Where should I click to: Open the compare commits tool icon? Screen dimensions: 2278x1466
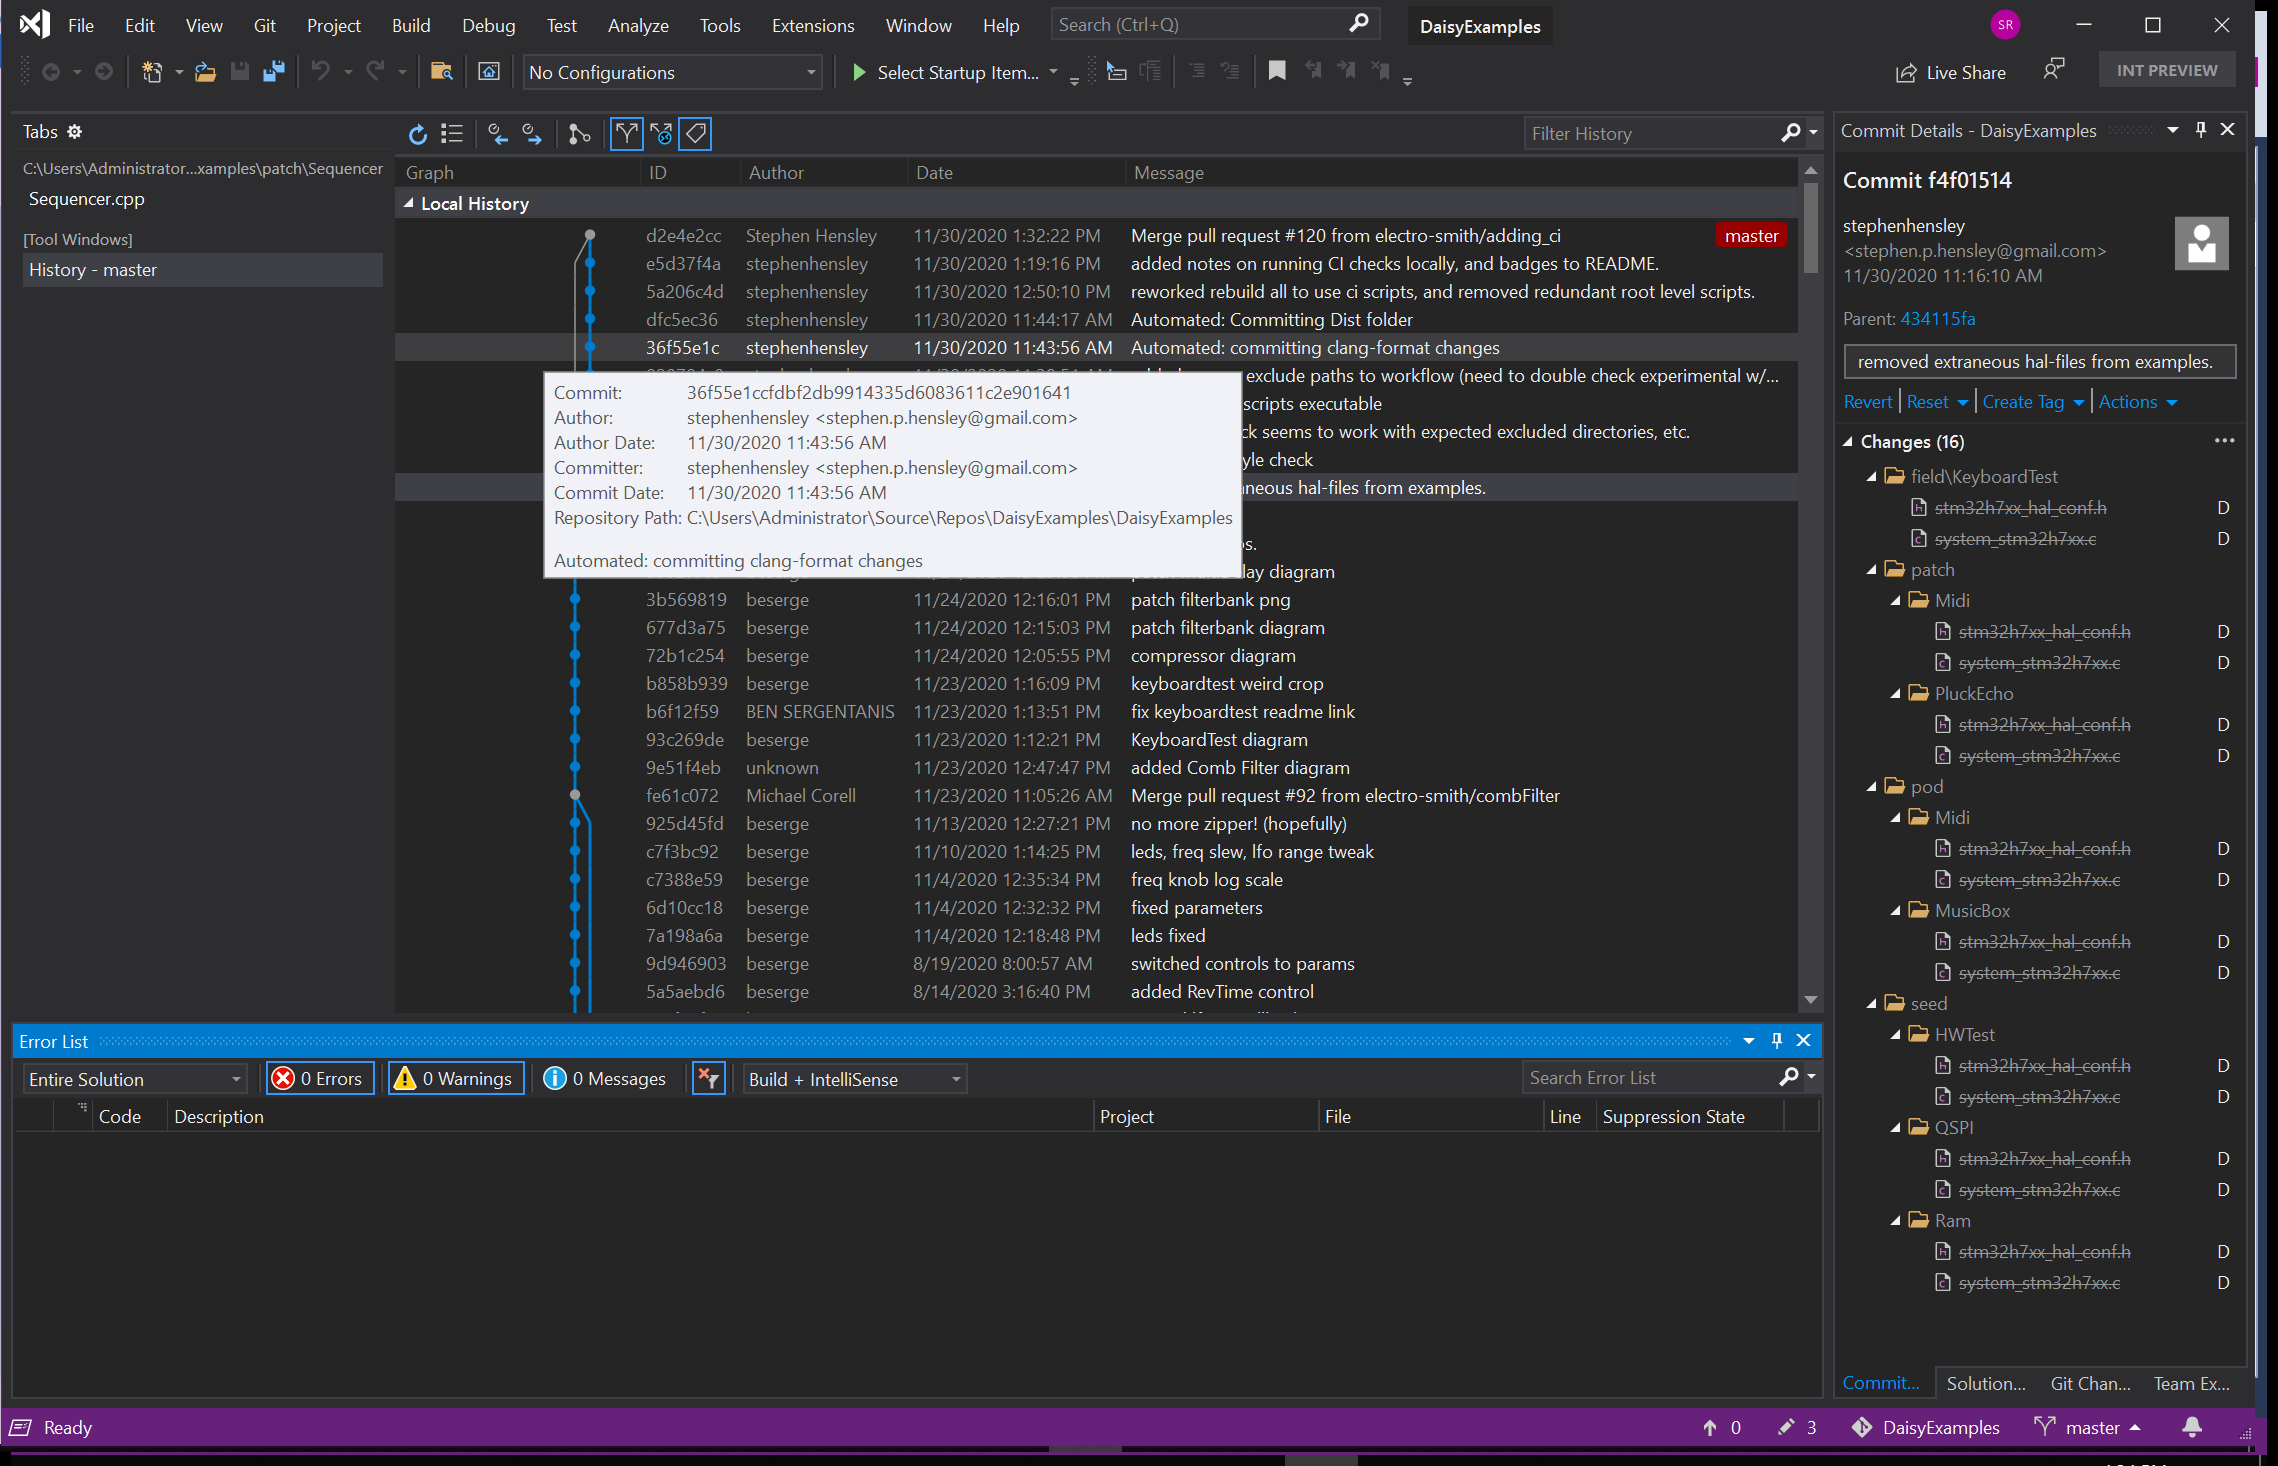pyautogui.click(x=579, y=133)
